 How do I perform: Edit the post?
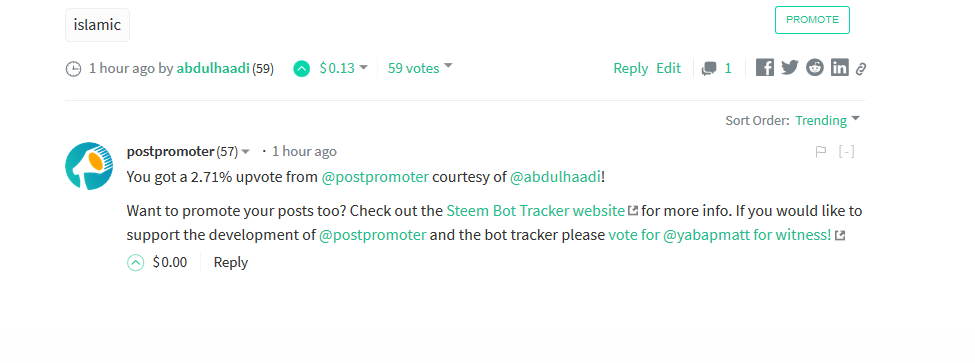click(668, 68)
